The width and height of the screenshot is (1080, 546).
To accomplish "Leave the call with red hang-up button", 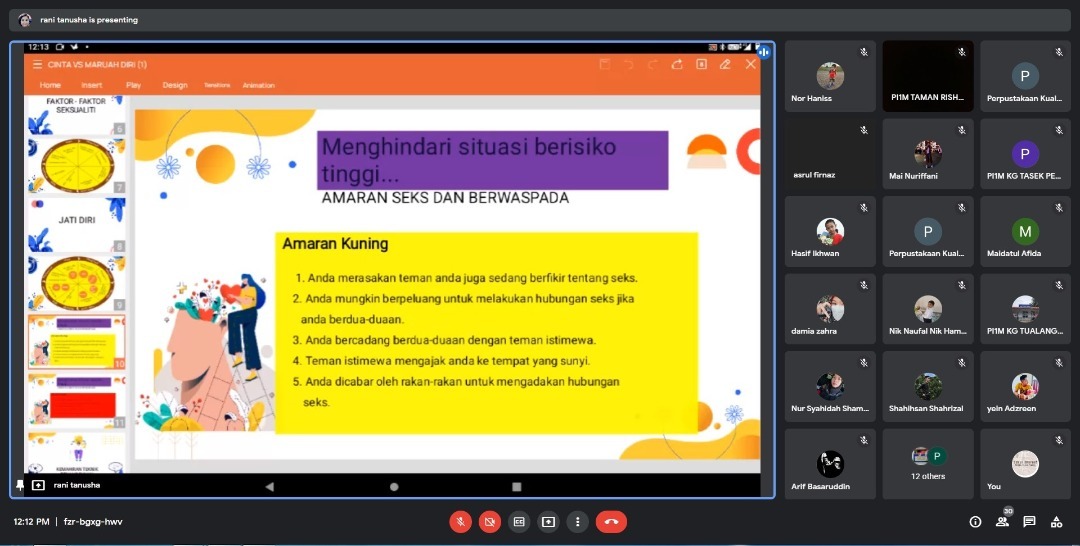I will (x=611, y=521).
